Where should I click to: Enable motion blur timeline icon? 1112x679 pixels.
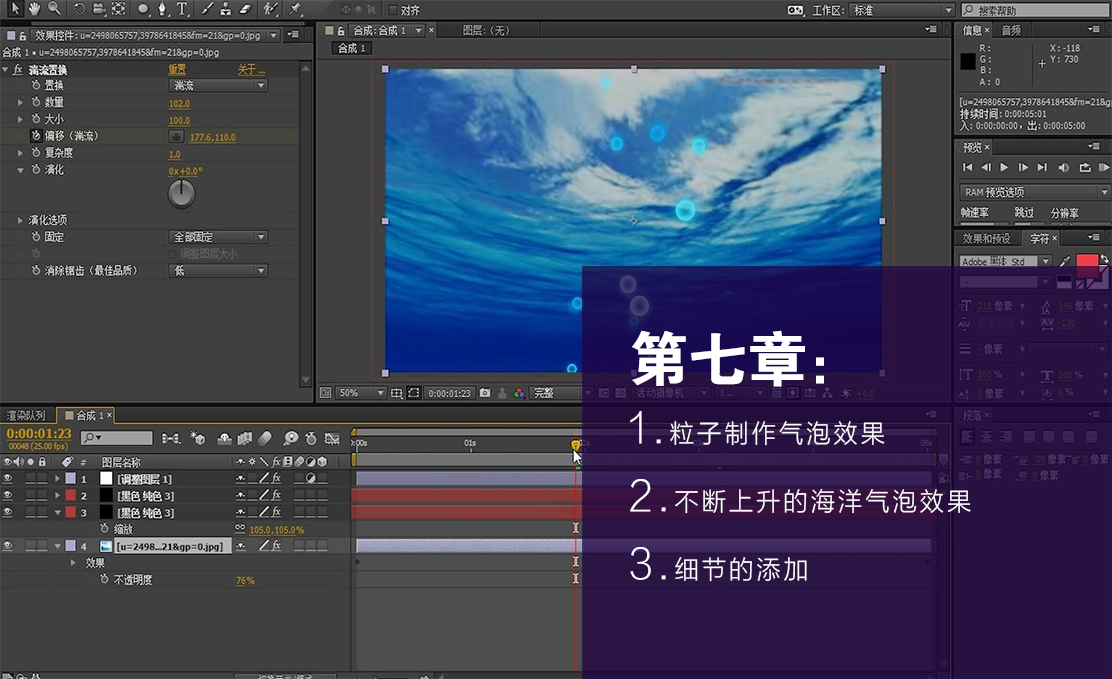pos(265,438)
